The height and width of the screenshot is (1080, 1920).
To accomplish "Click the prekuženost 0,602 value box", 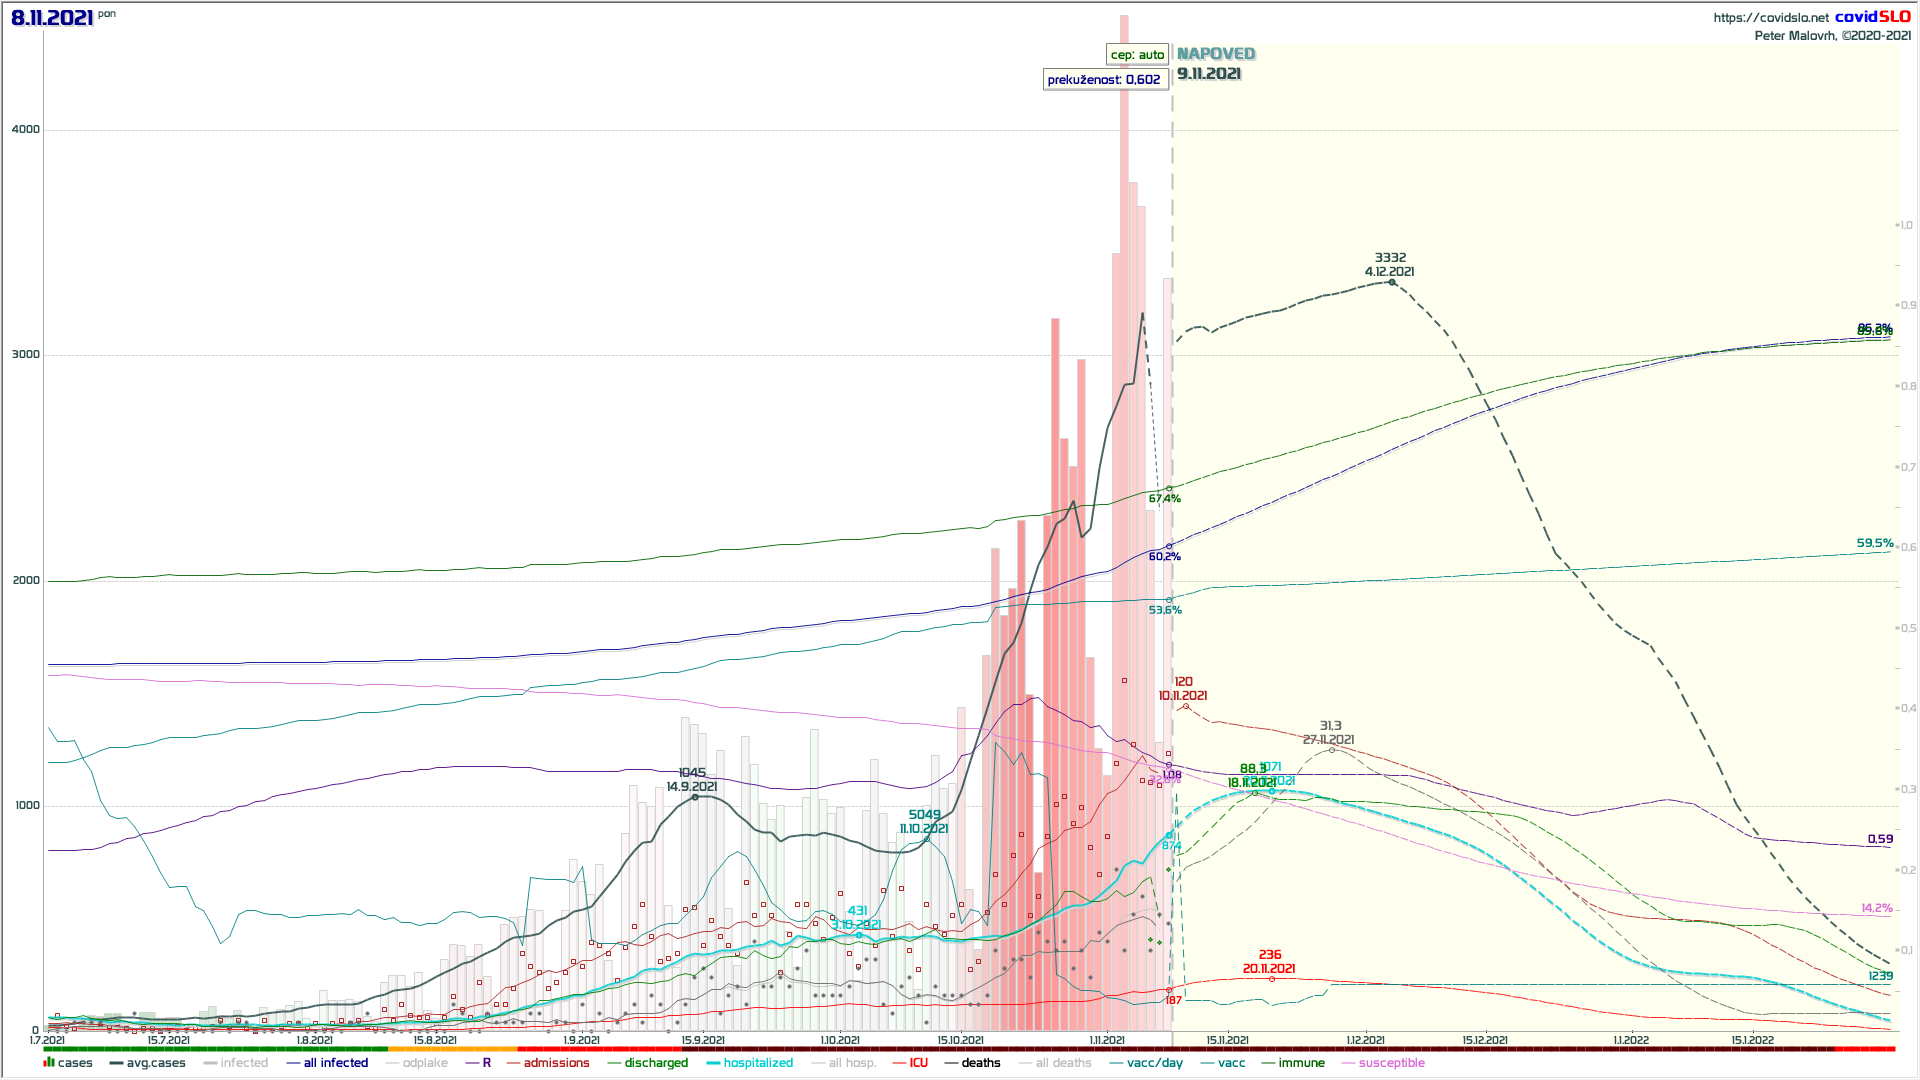I will (x=1104, y=80).
